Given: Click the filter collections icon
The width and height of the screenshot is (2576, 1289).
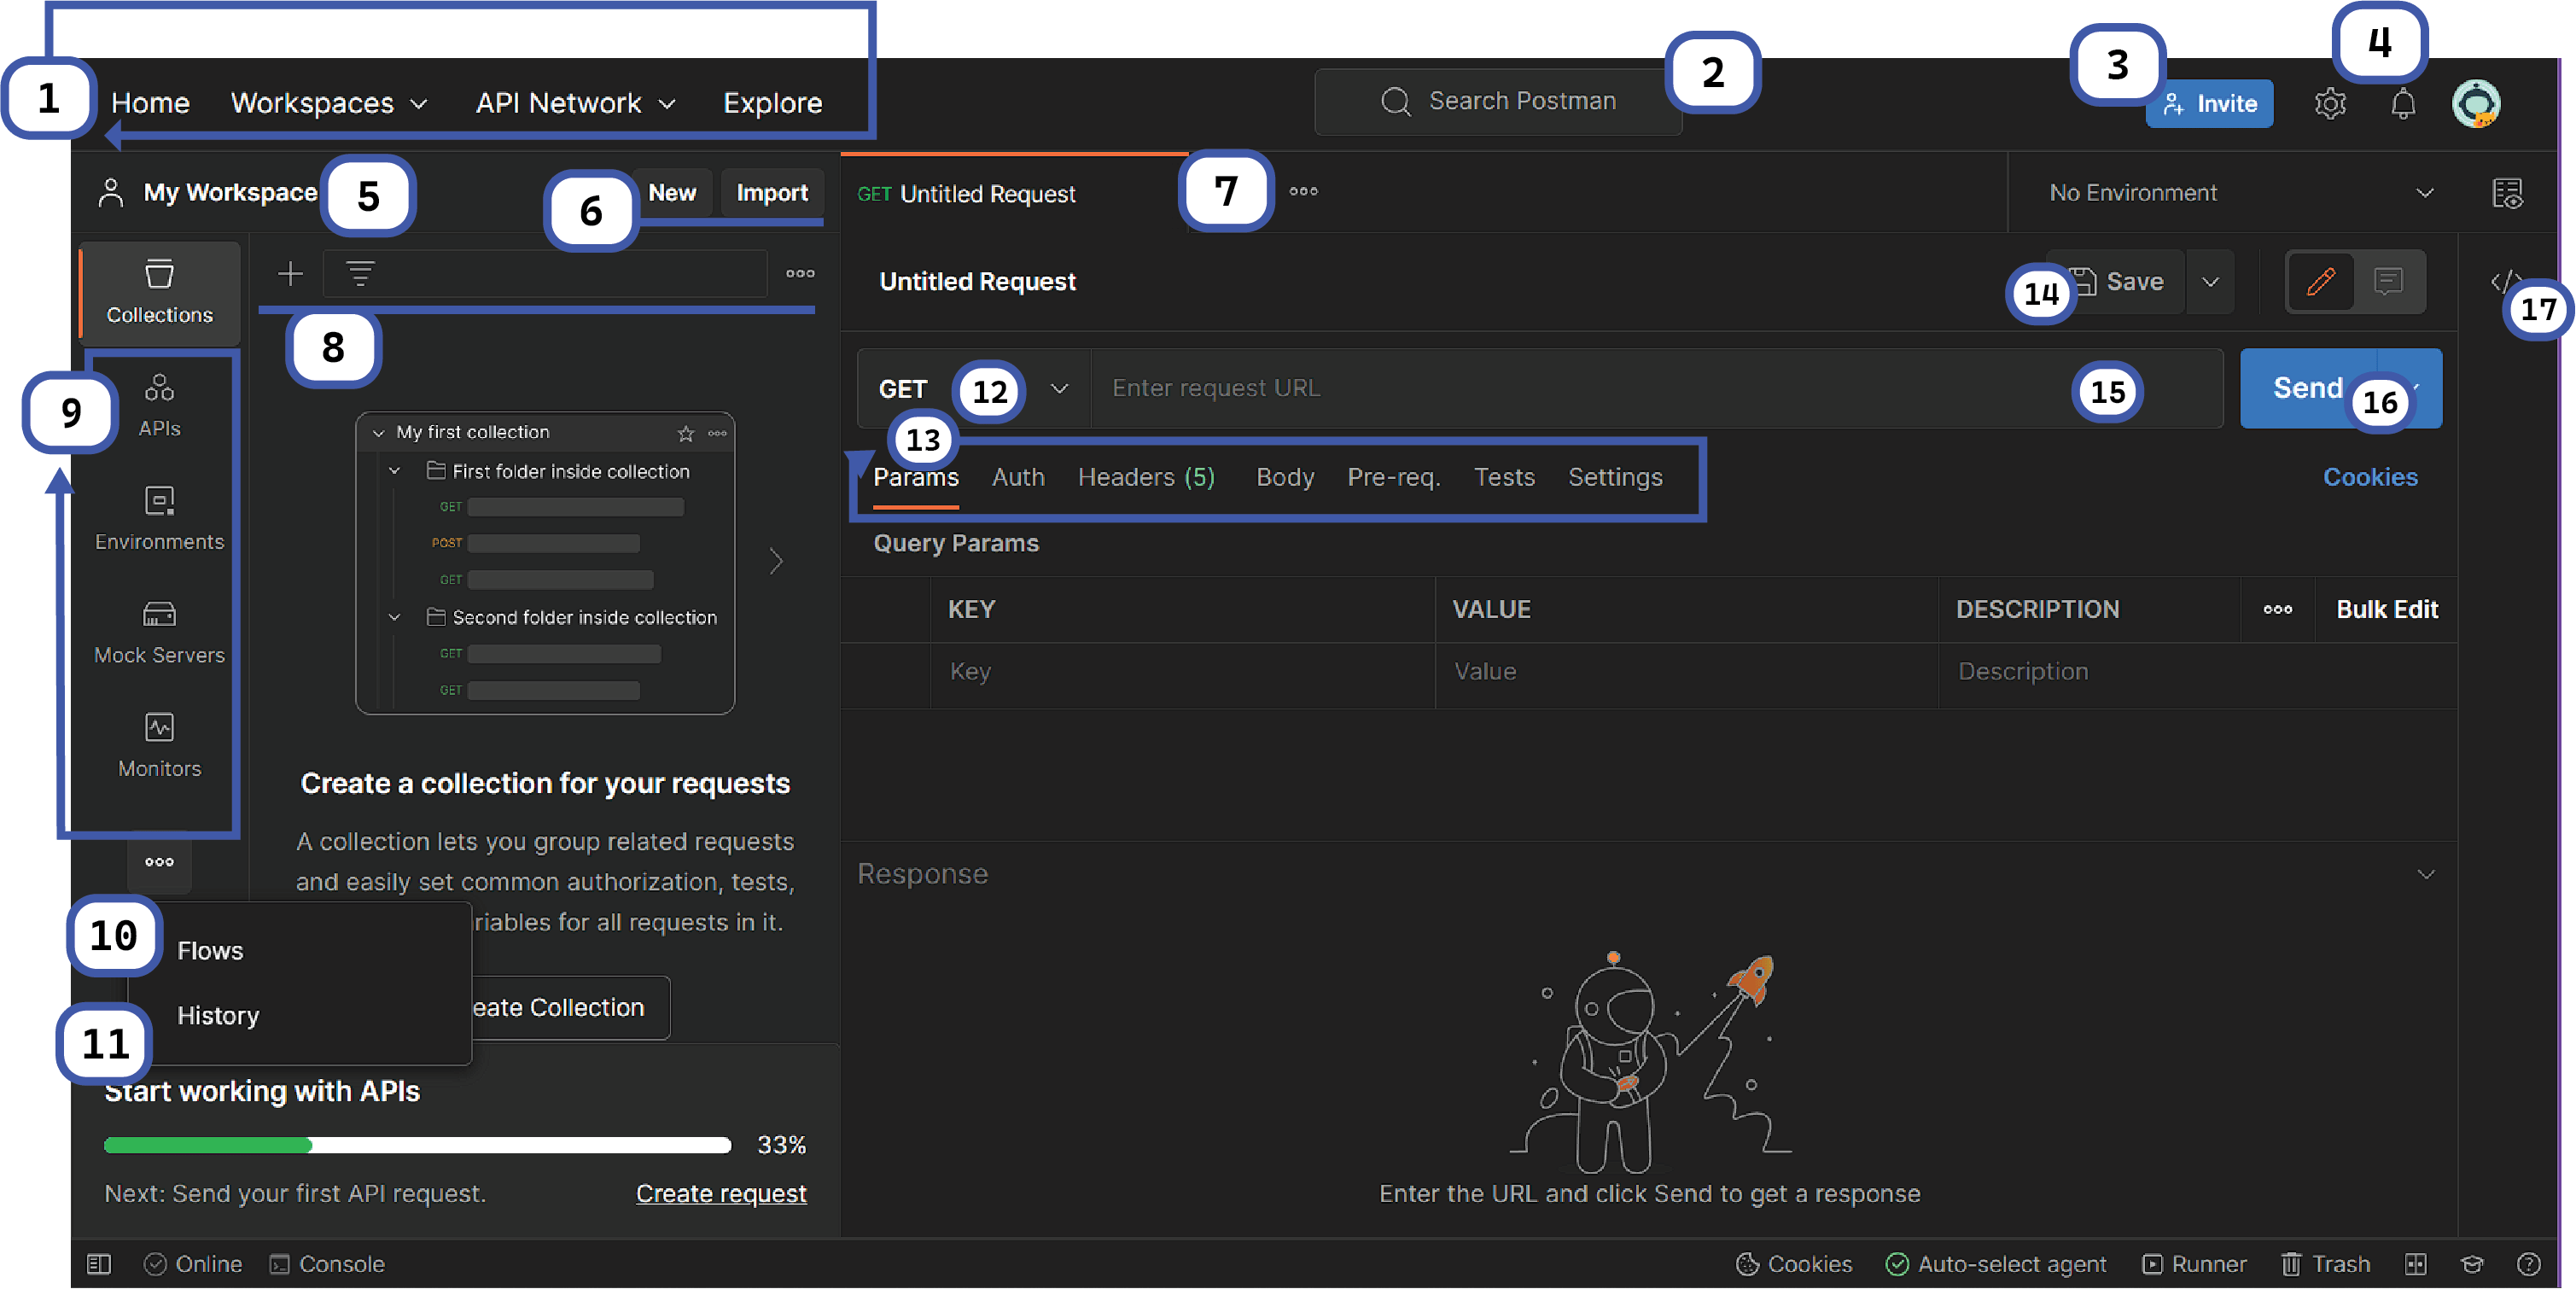Looking at the screenshot, I should (x=360, y=273).
